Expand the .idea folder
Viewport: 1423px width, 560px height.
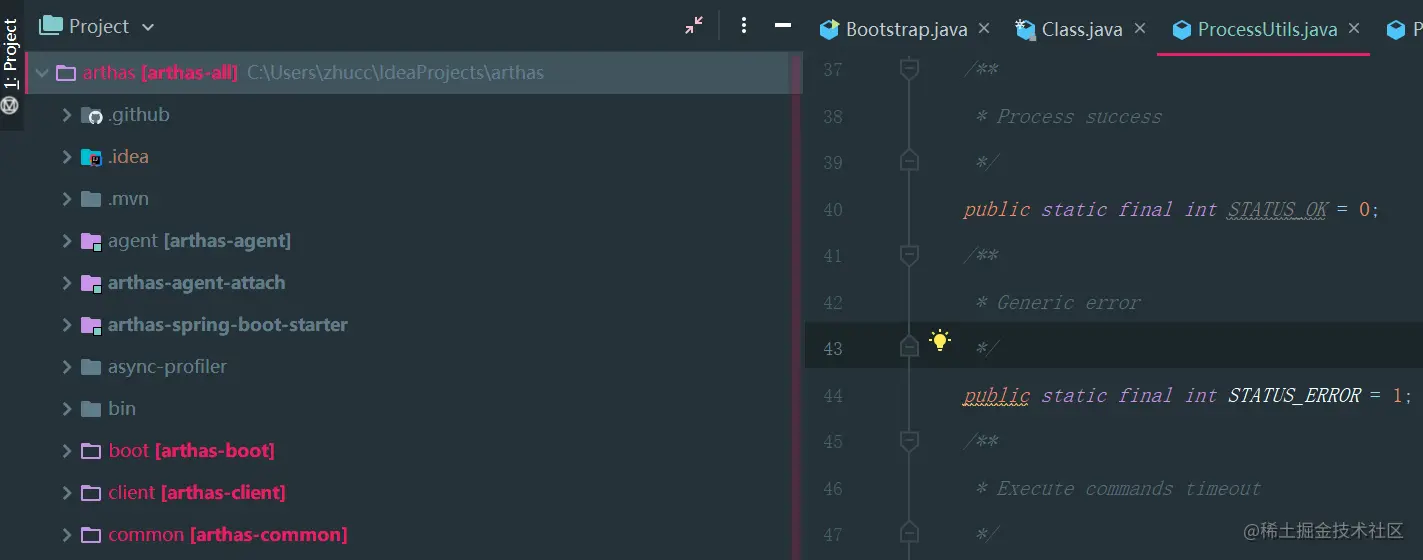point(66,157)
